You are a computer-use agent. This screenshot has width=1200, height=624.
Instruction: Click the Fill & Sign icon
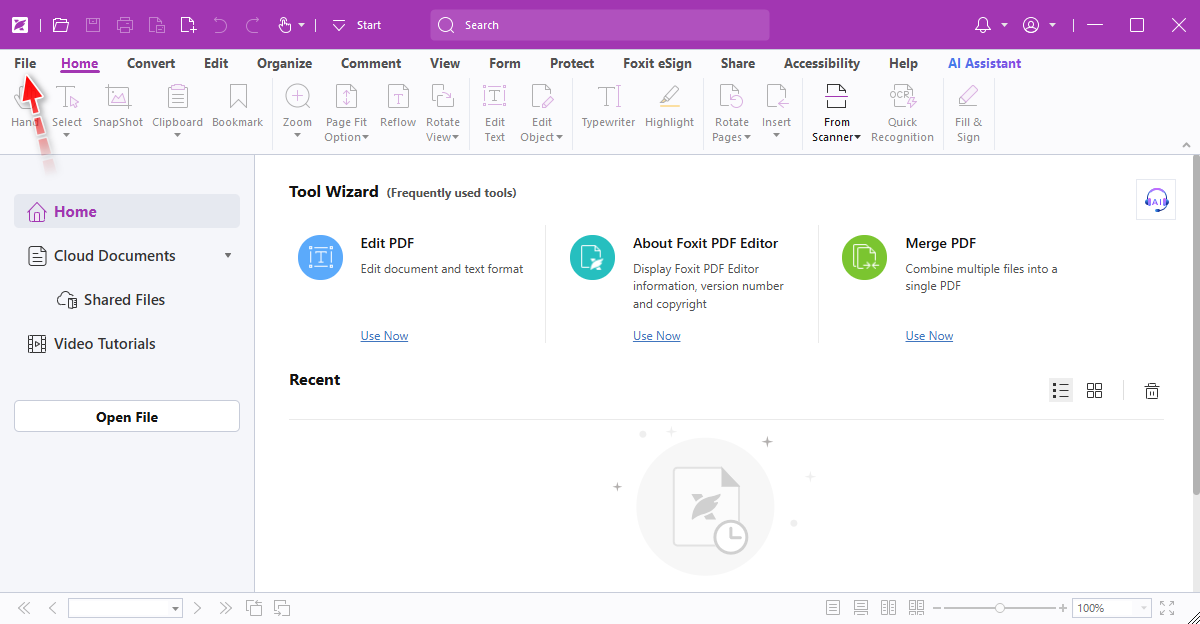[968, 98]
